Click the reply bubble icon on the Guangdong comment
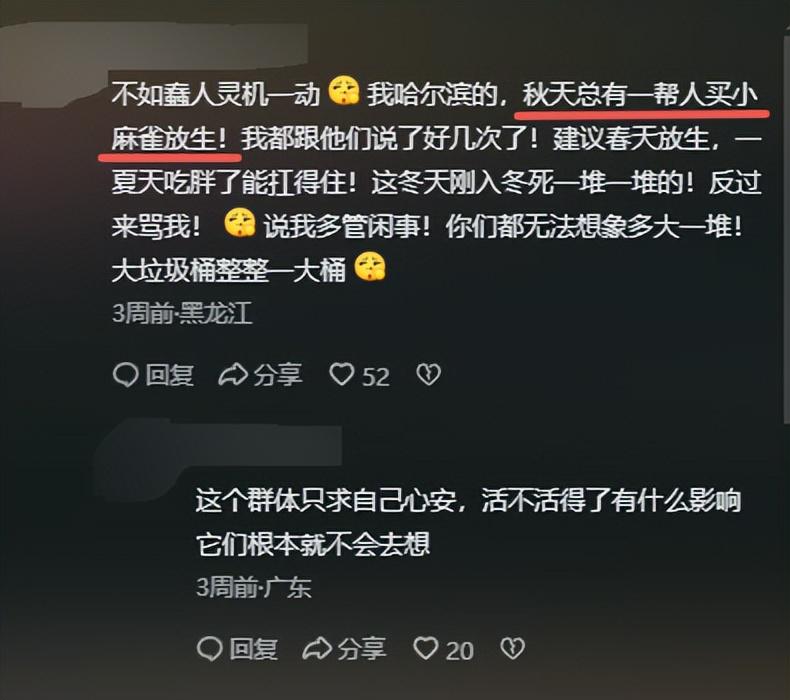The width and height of the screenshot is (790, 700). [x=210, y=649]
